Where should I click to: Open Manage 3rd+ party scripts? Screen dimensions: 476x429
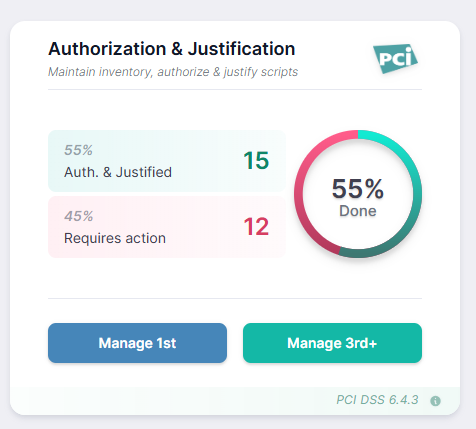click(x=332, y=343)
